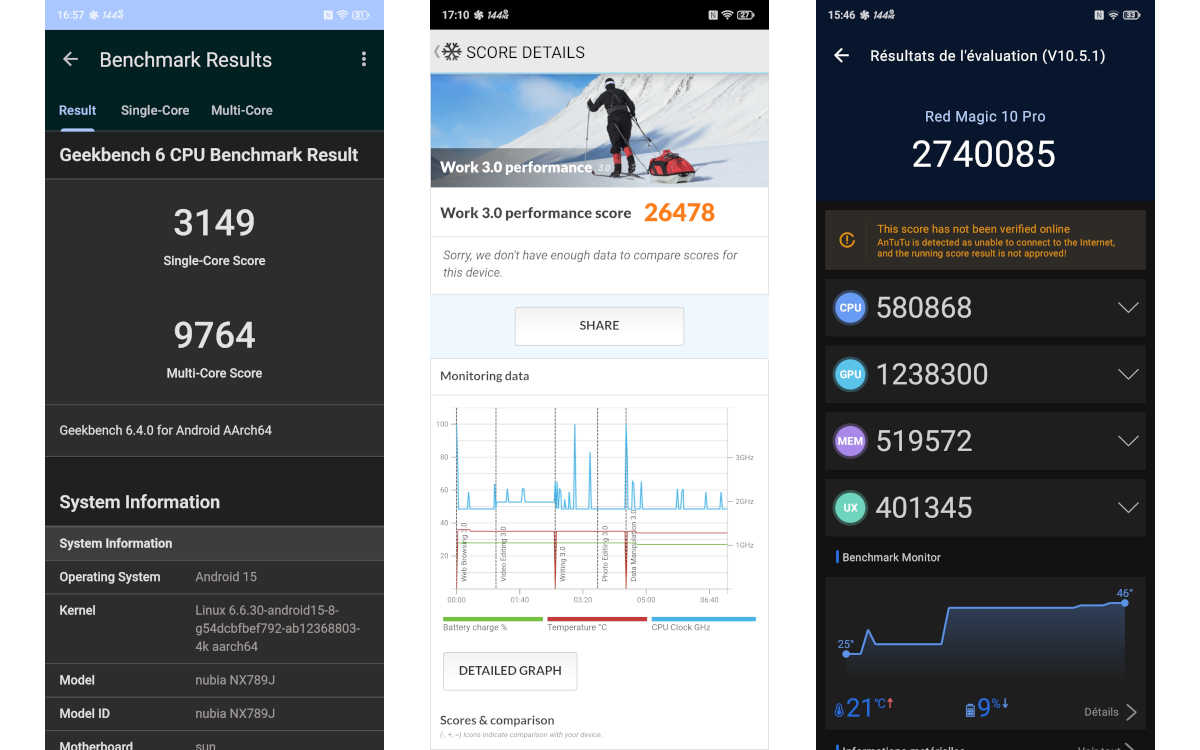Tap the PCMark snowflake logo in Score Details
Screen dimensions: 1200x750
pos(452,52)
